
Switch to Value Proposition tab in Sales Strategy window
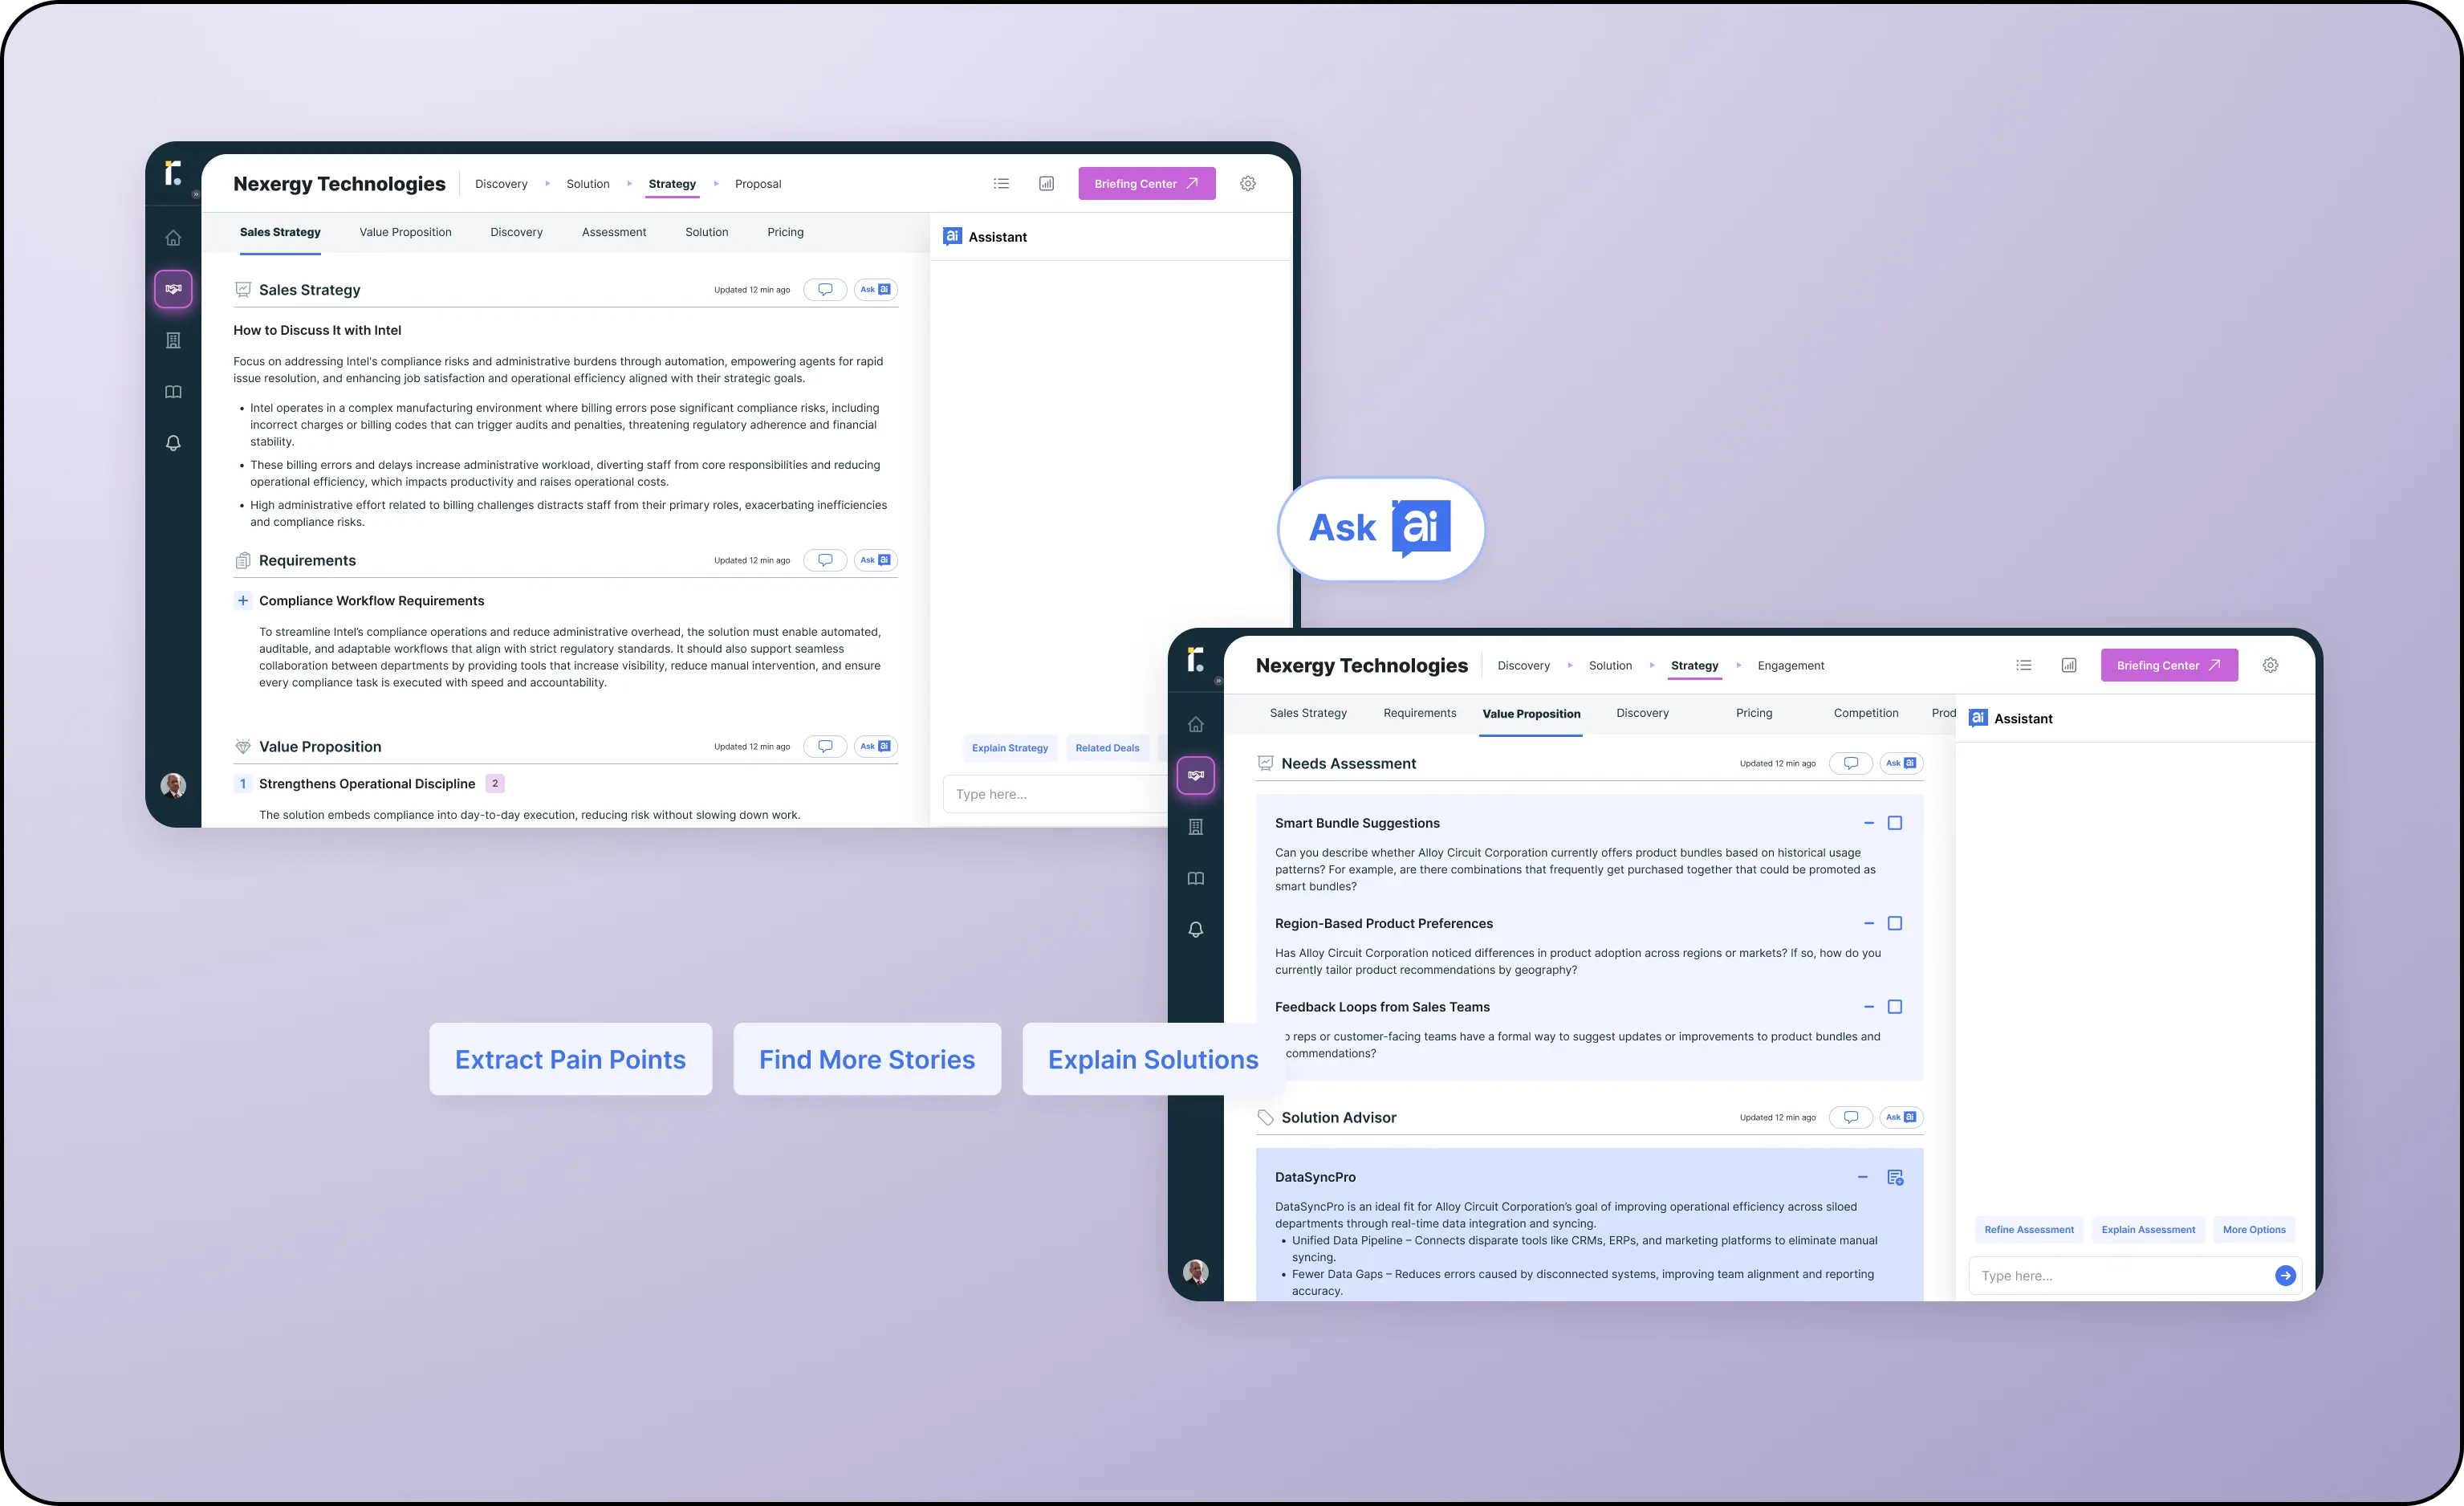[405, 232]
